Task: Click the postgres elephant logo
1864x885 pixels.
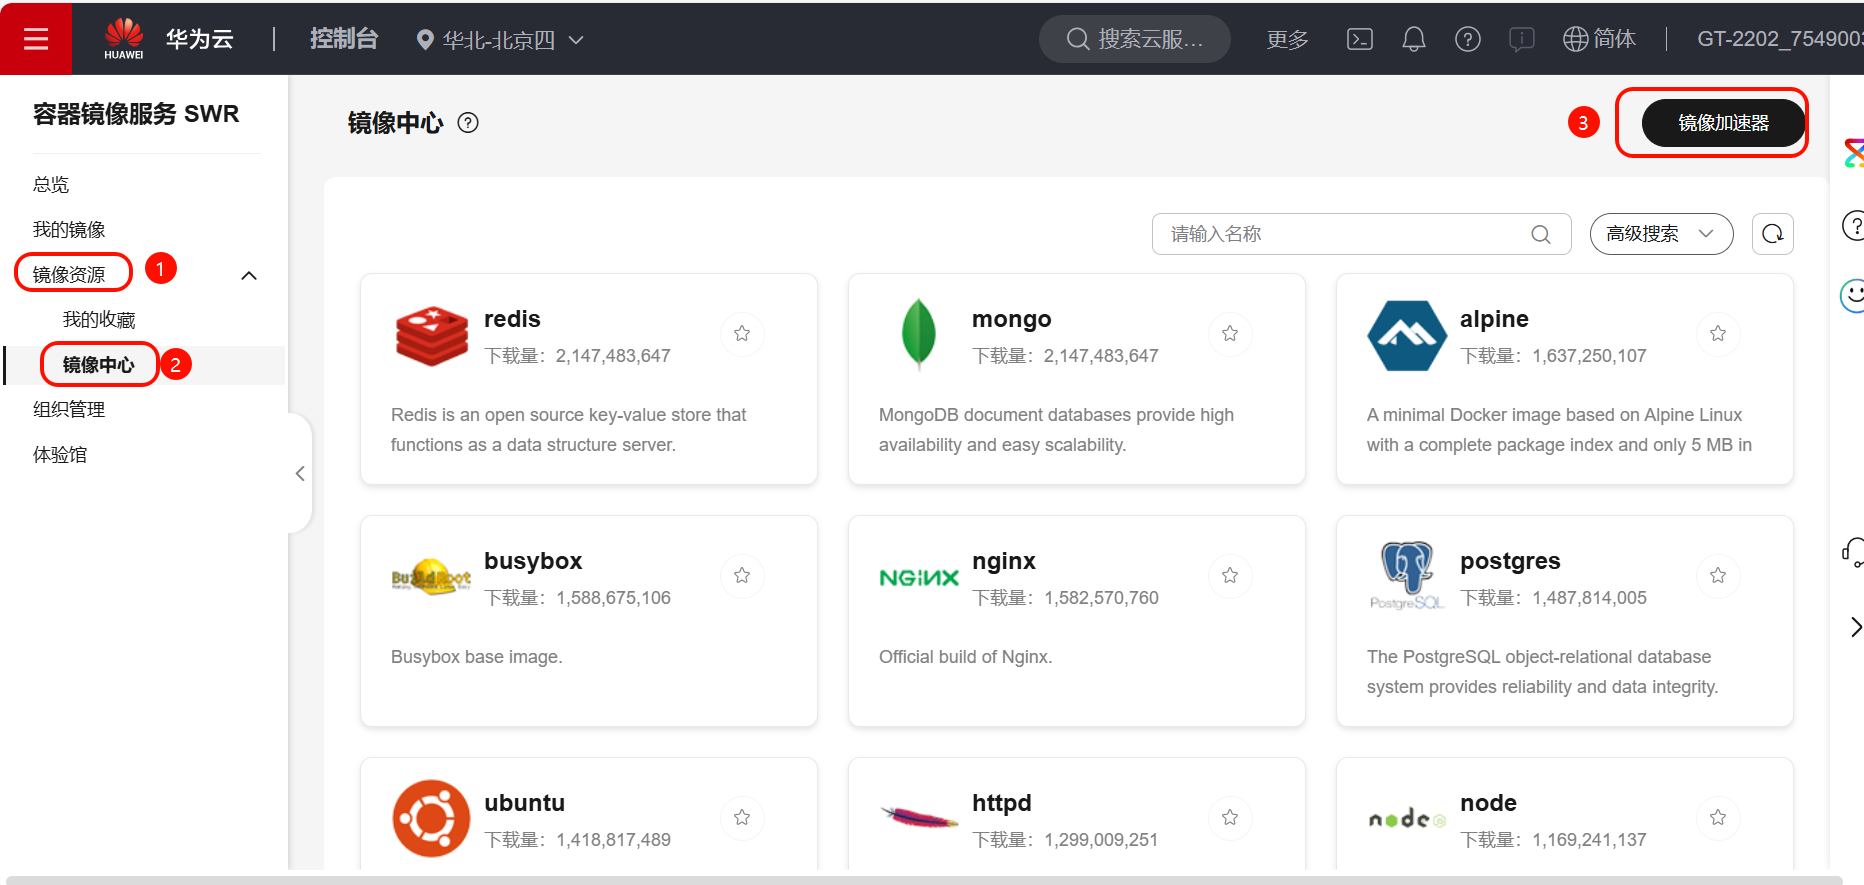Action: point(1407,575)
